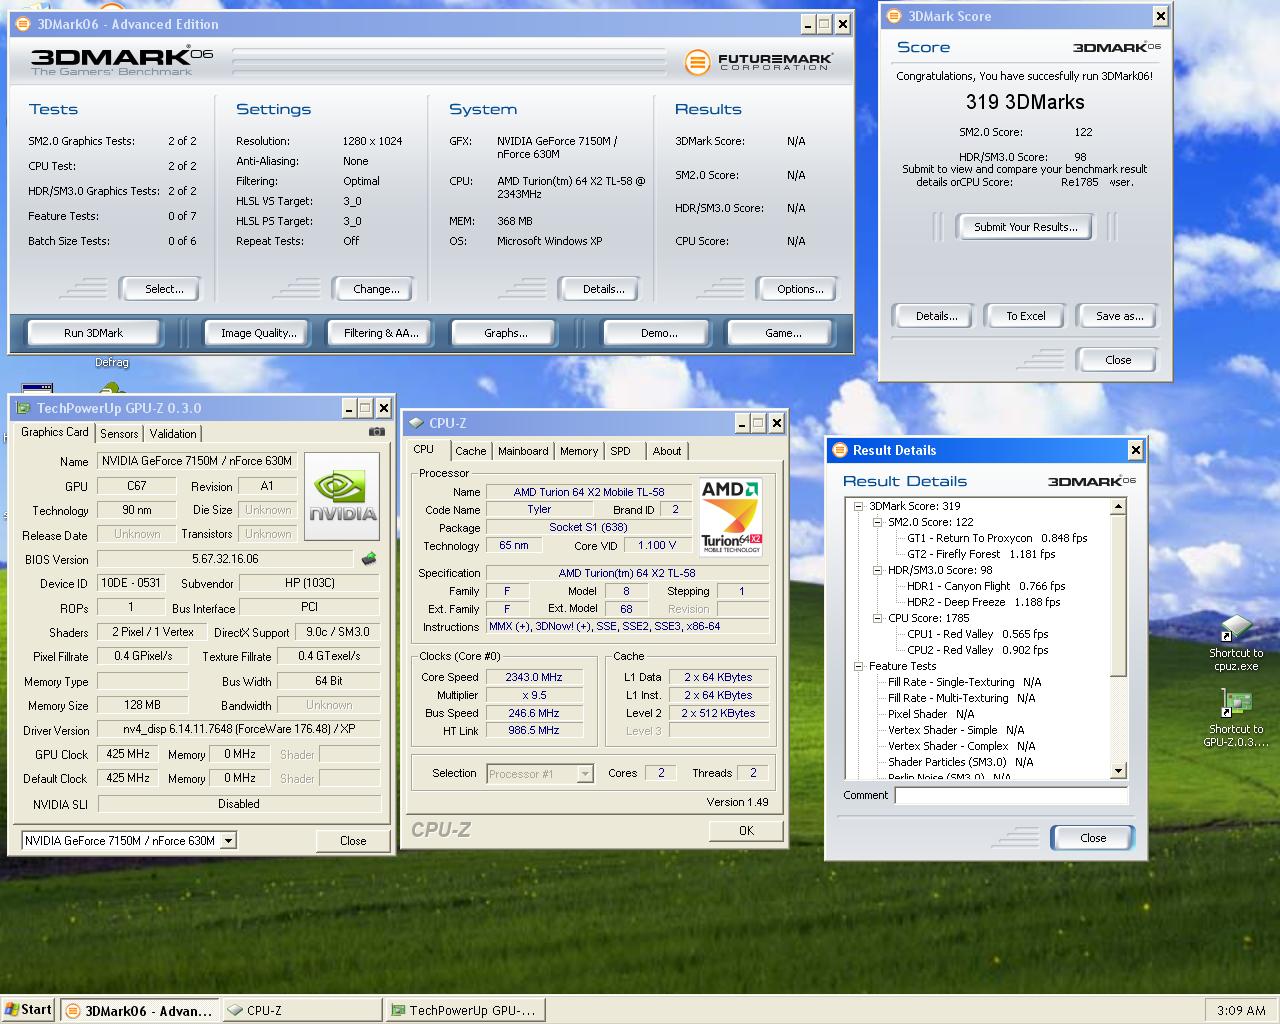Click Details... under System
Viewport: 1280px width, 1024px height.
pos(603,289)
